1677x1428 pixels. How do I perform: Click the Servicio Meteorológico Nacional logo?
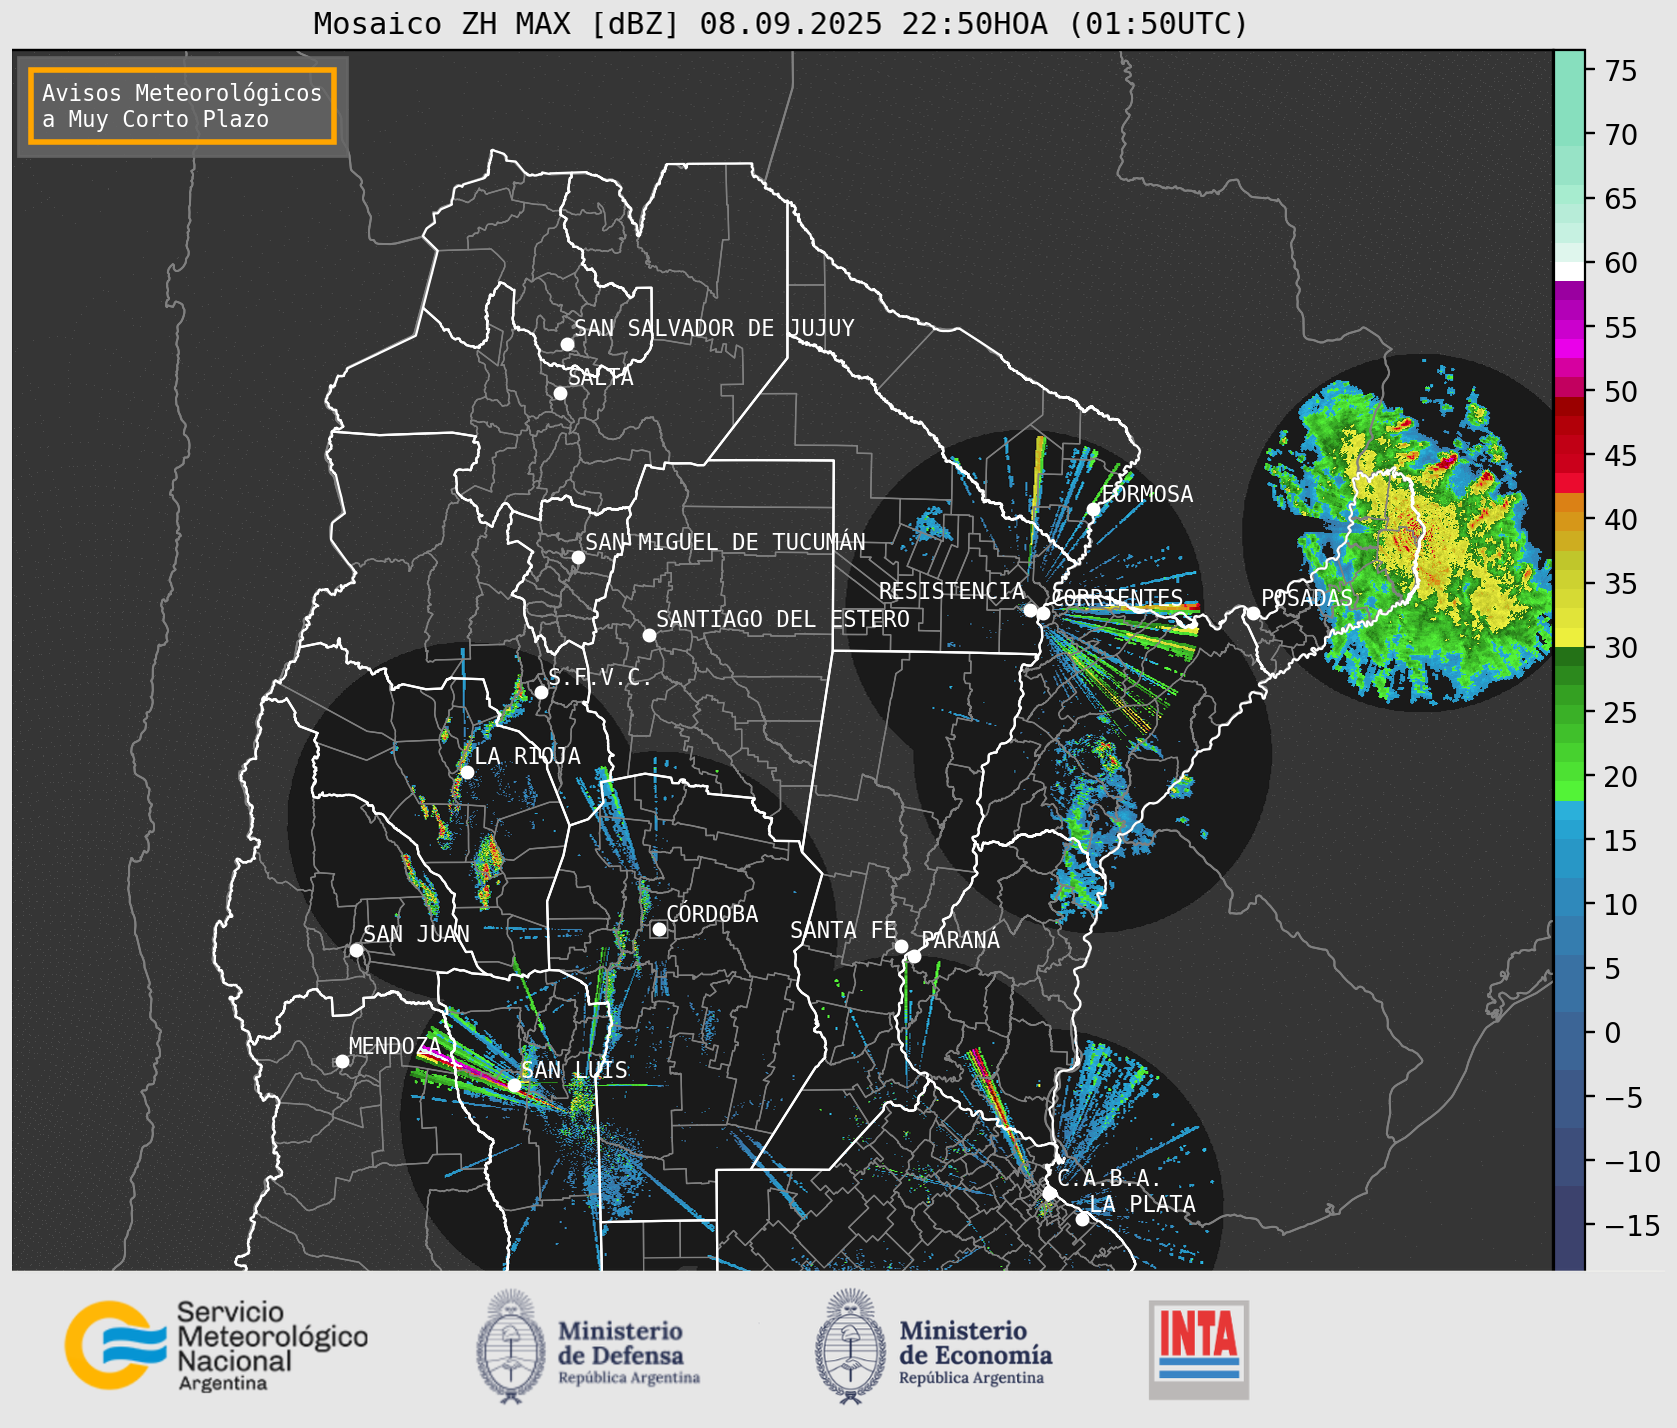click(216, 1344)
